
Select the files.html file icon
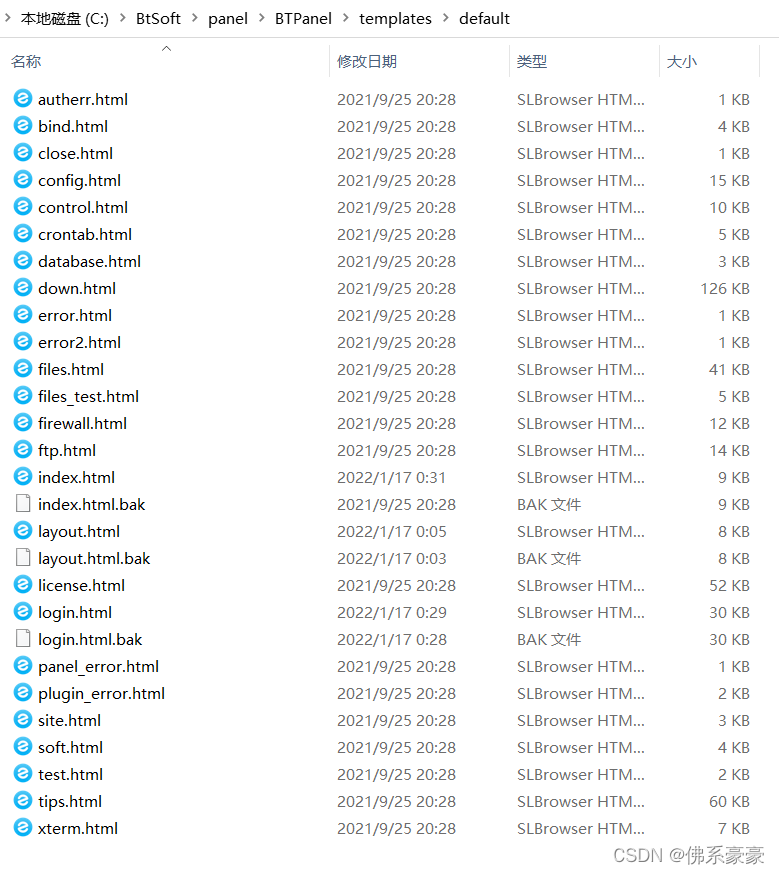point(23,369)
